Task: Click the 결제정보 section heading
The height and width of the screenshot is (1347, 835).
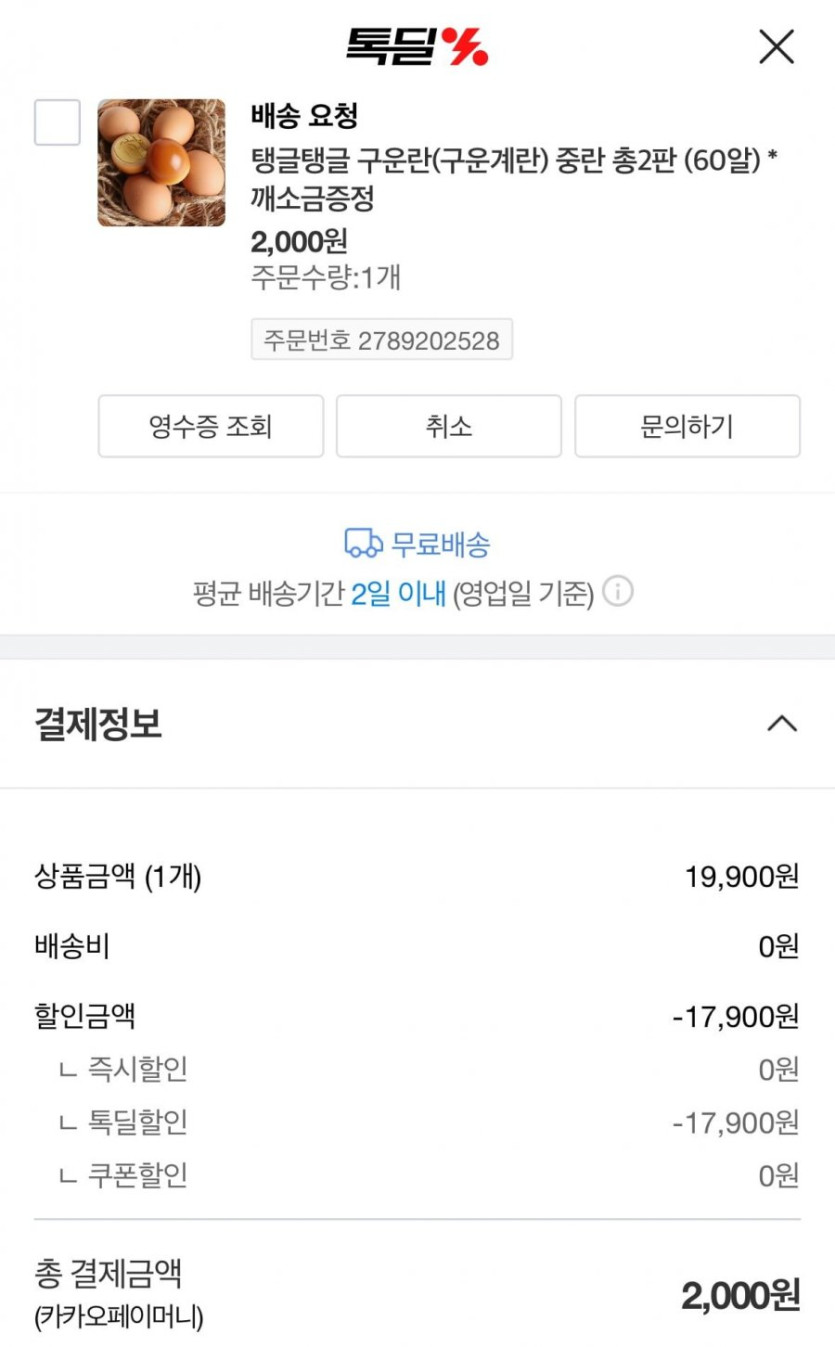Action: tap(98, 723)
